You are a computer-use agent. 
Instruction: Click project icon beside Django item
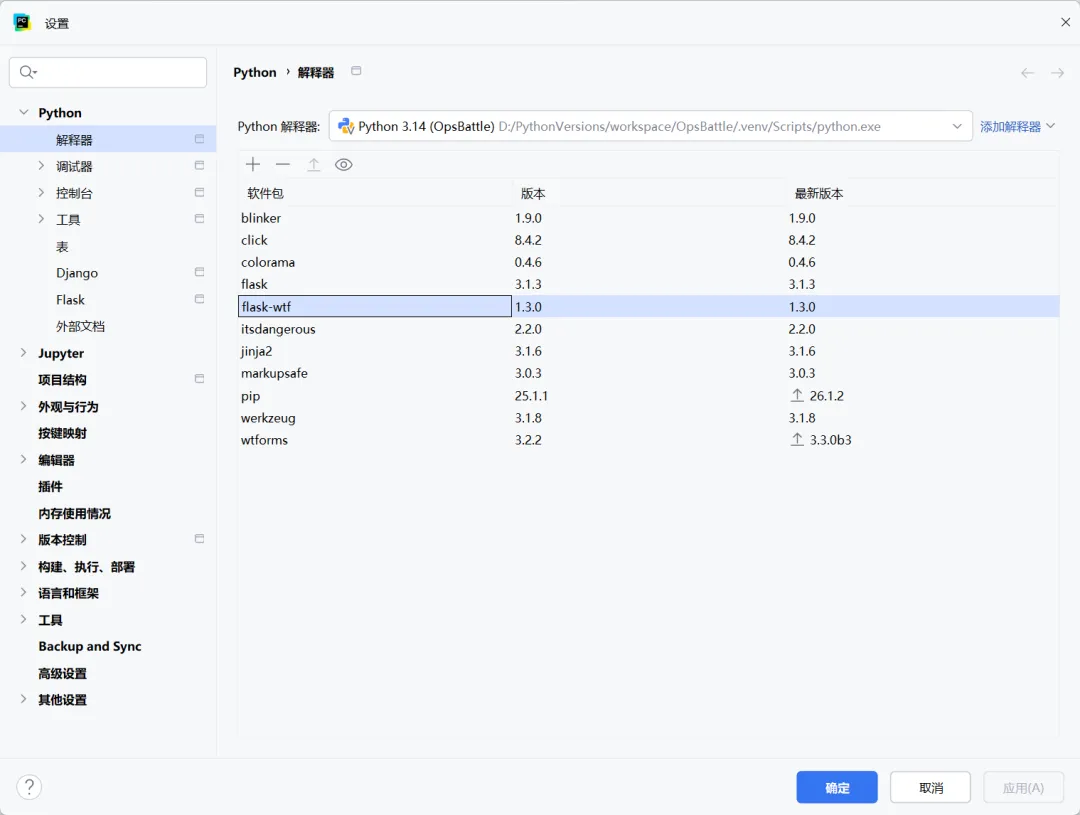click(x=199, y=272)
